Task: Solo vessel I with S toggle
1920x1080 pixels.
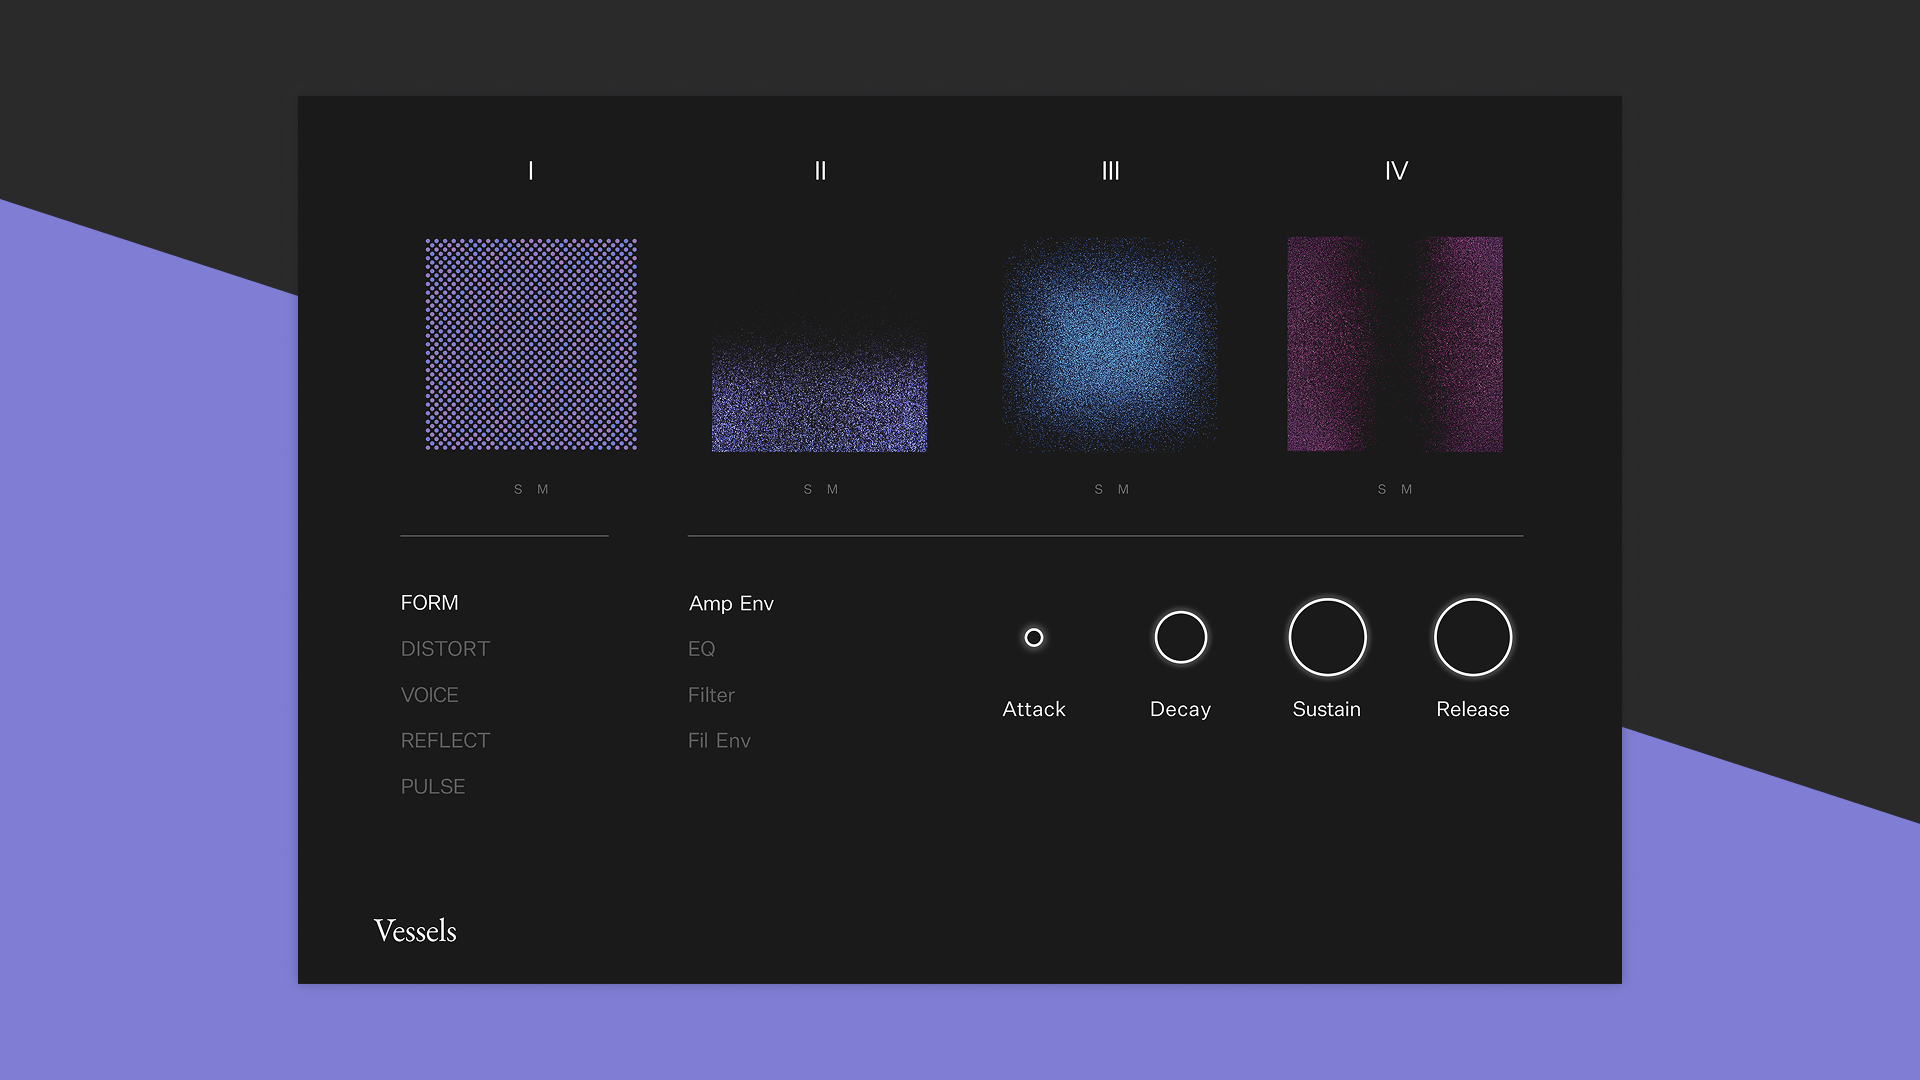Action: [518, 489]
